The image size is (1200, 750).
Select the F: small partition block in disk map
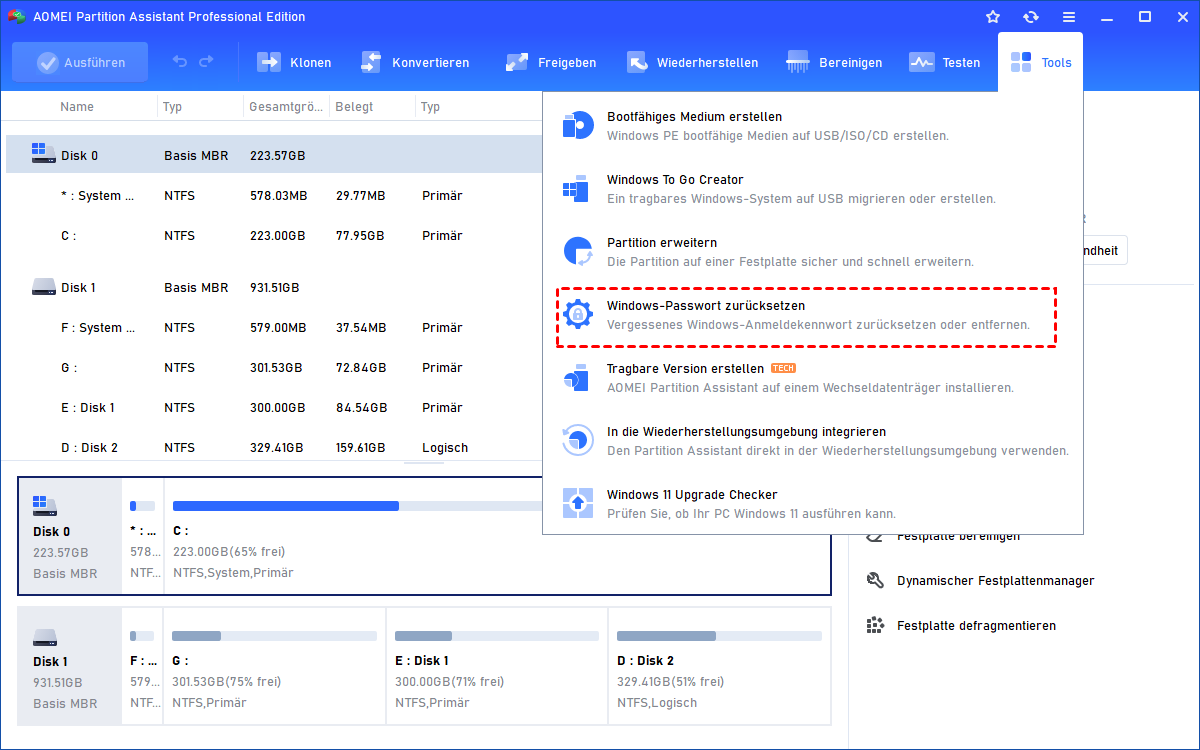pyautogui.click(x=143, y=666)
